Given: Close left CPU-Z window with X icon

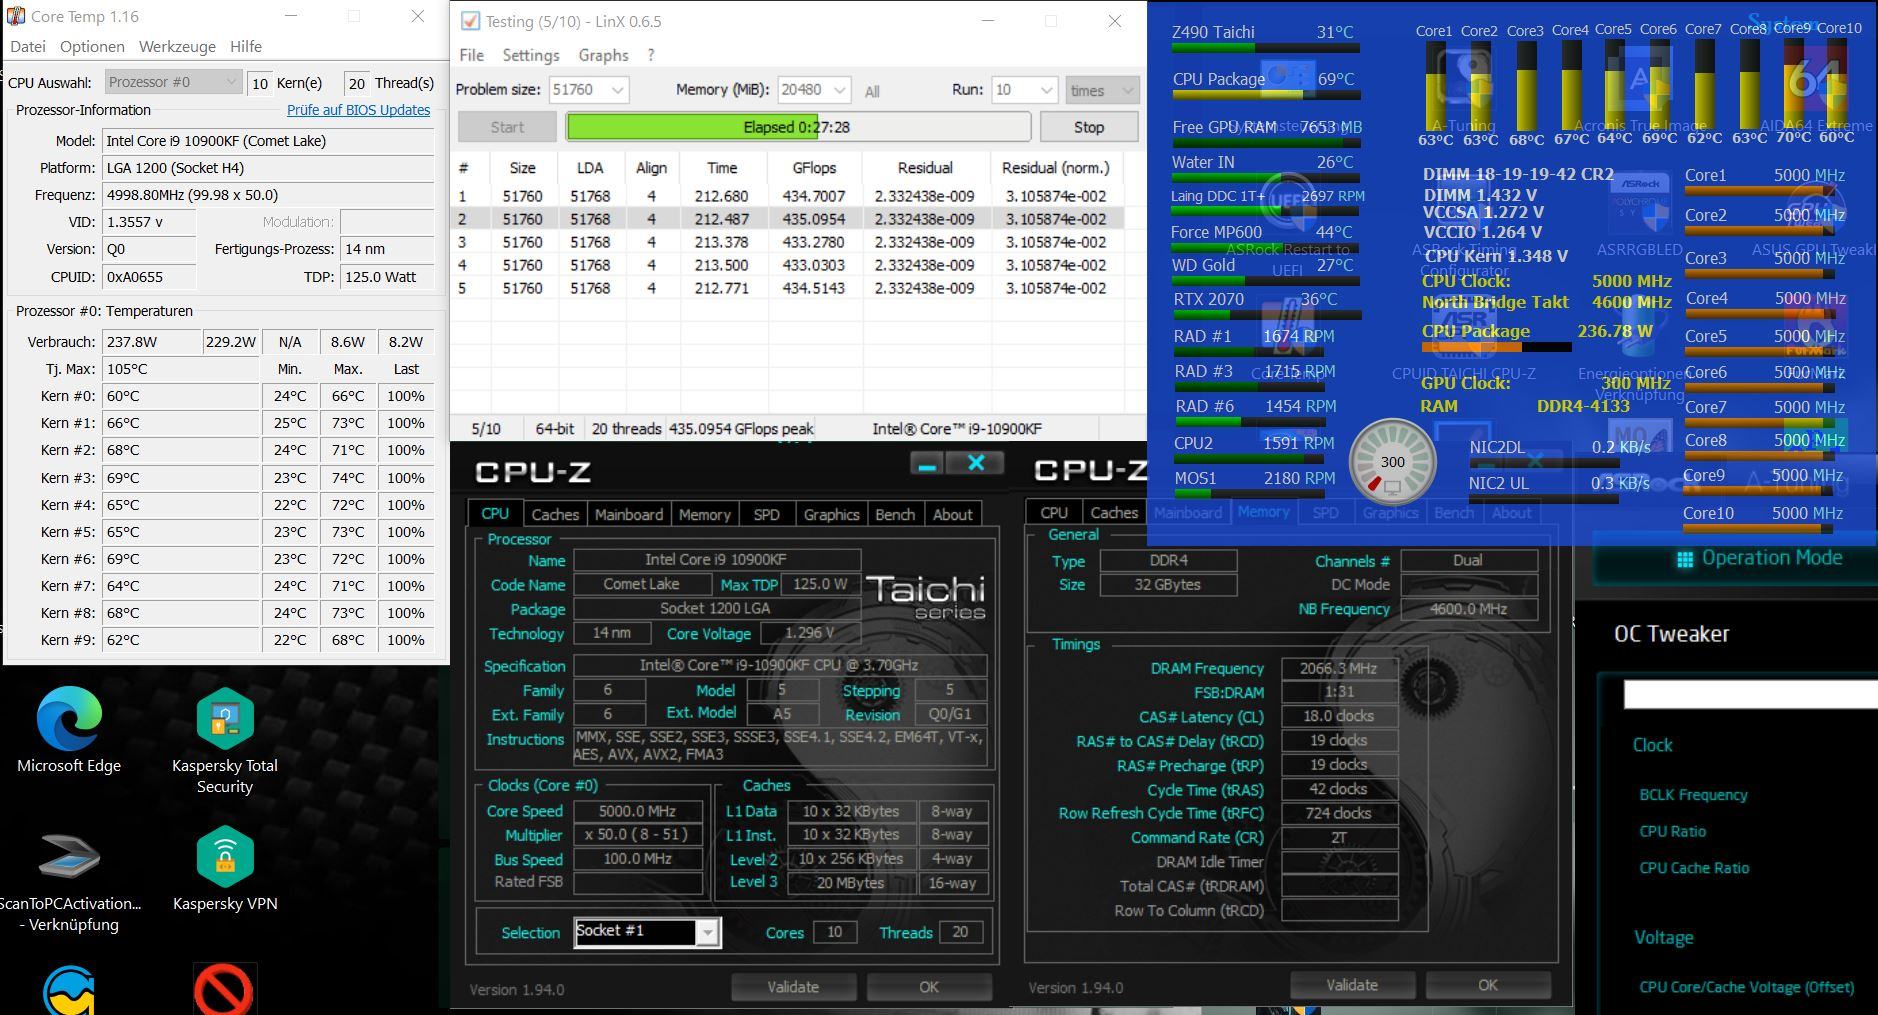Looking at the screenshot, I should (976, 463).
